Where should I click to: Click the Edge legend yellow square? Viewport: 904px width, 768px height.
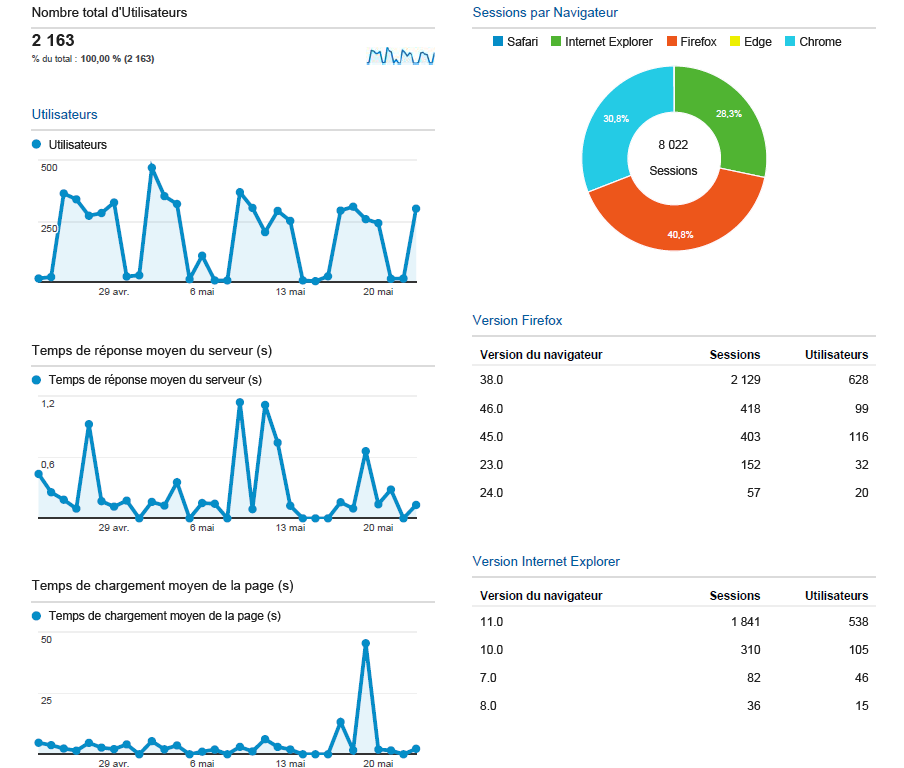[x=735, y=42]
